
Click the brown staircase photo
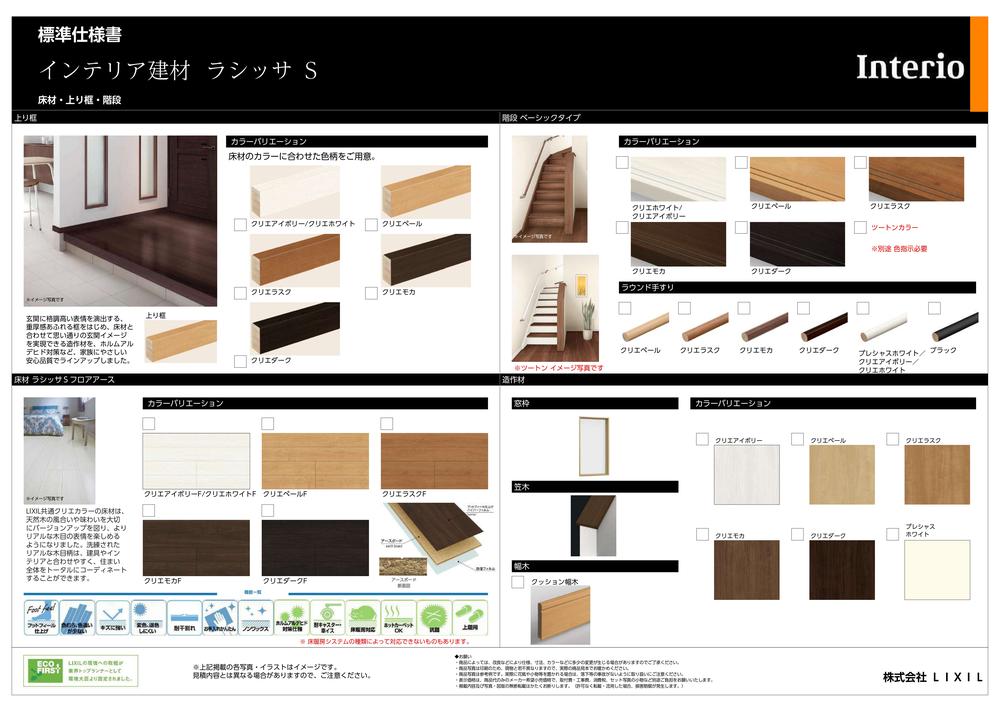550,189
